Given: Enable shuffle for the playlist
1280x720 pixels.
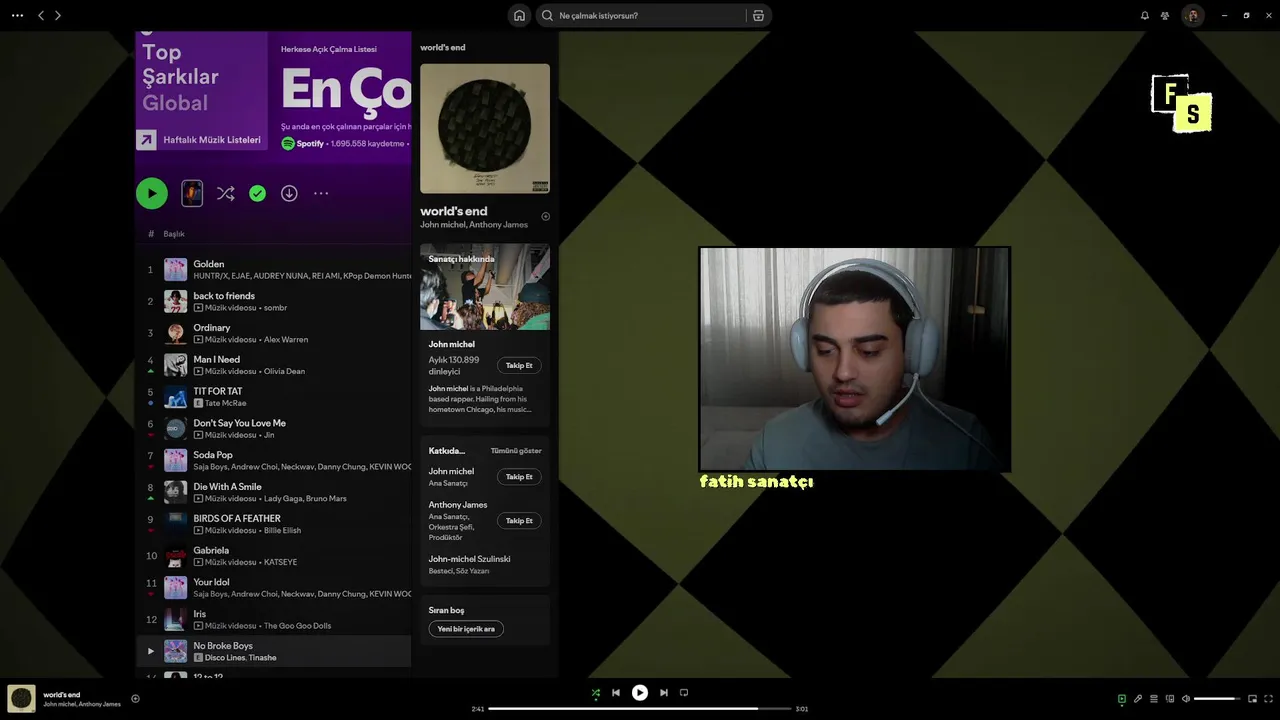Looking at the screenshot, I should click(x=226, y=193).
